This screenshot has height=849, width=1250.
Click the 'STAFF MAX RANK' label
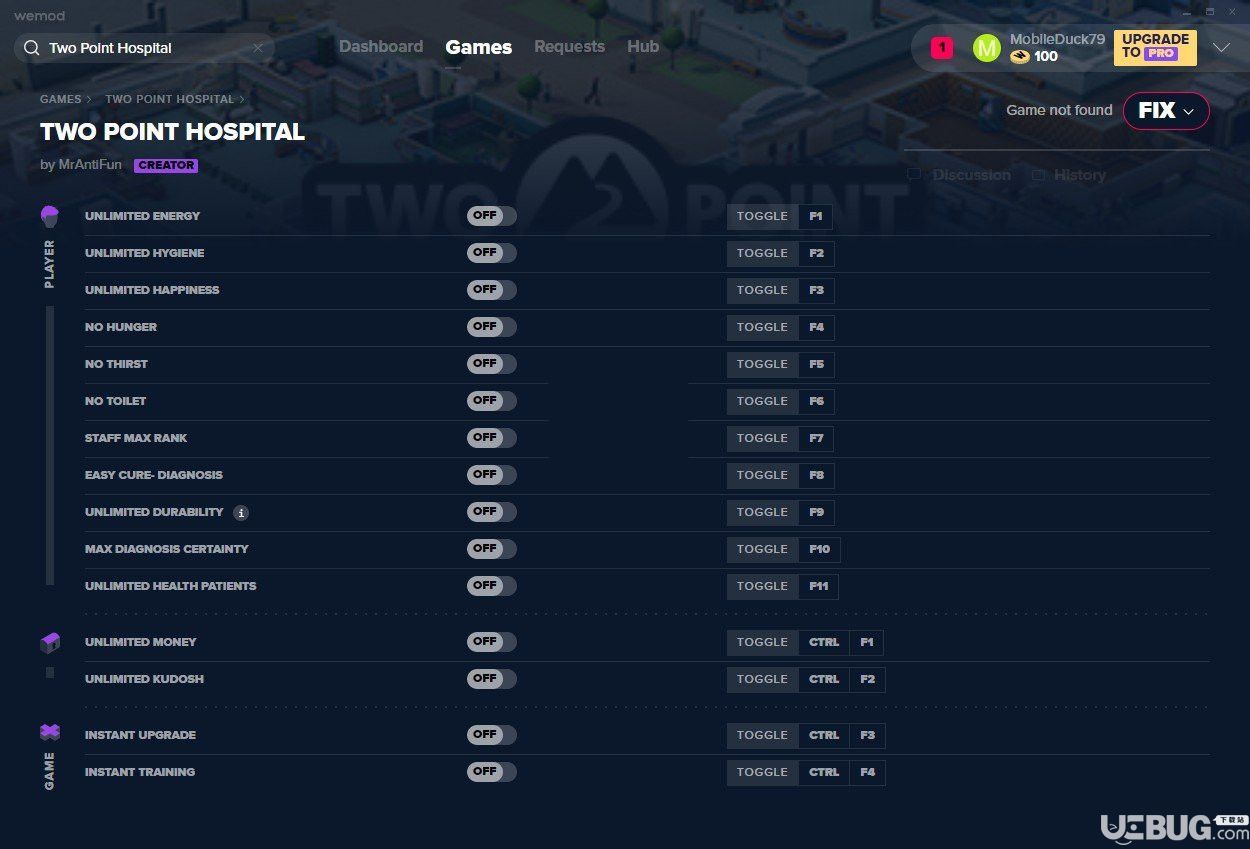tap(136, 438)
